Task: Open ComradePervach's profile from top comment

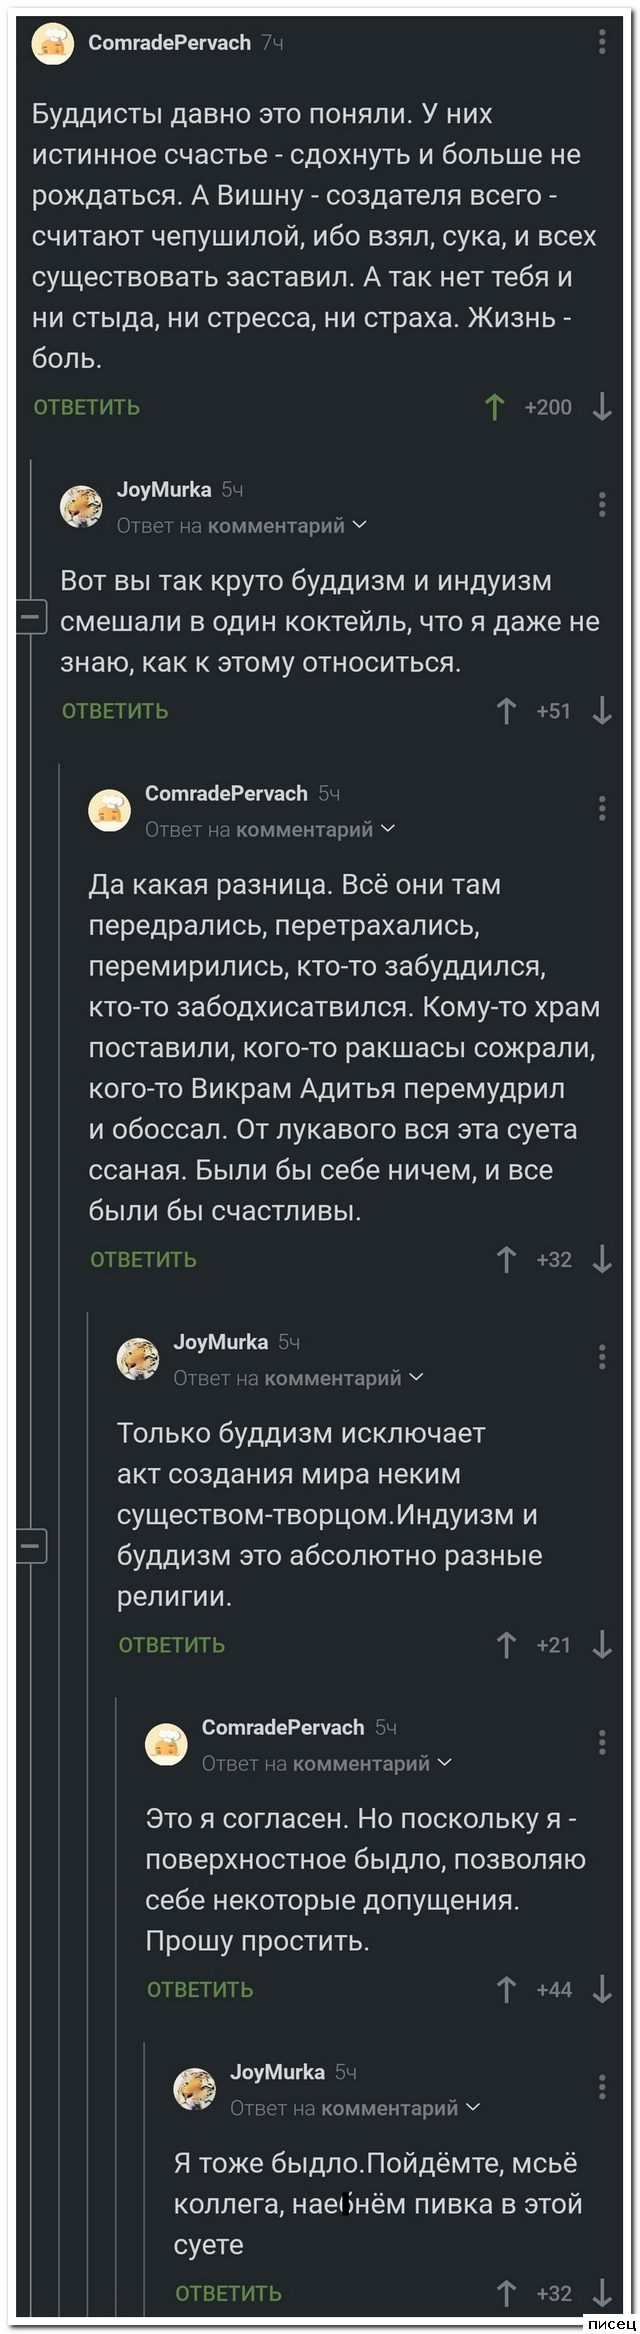Action: coord(169,43)
